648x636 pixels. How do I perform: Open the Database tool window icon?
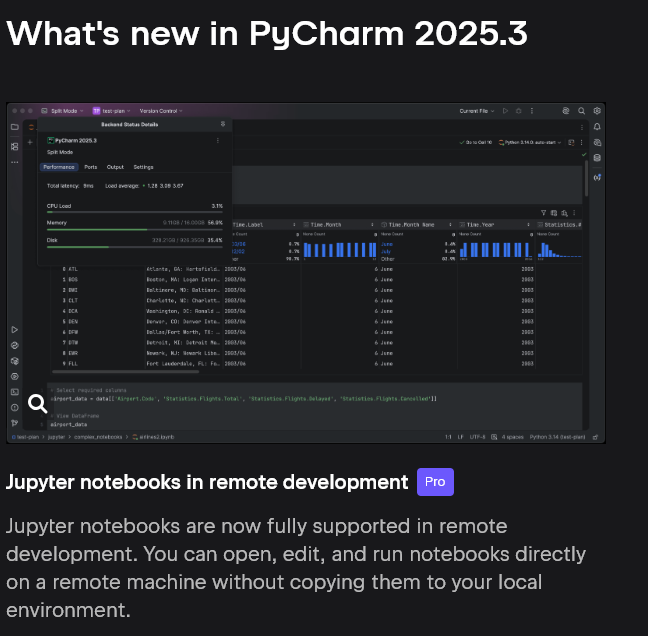coord(597,158)
